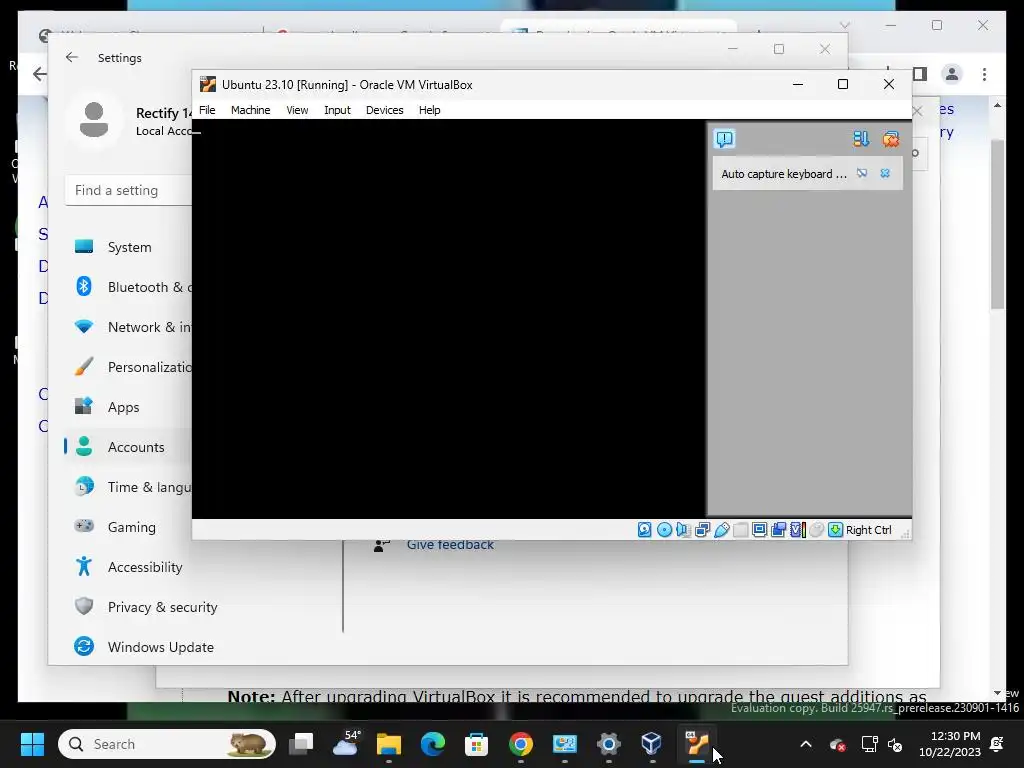Select Accounts in Settings sidebar
The height and width of the screenshot is (768, 1024).
coord(129,447)
